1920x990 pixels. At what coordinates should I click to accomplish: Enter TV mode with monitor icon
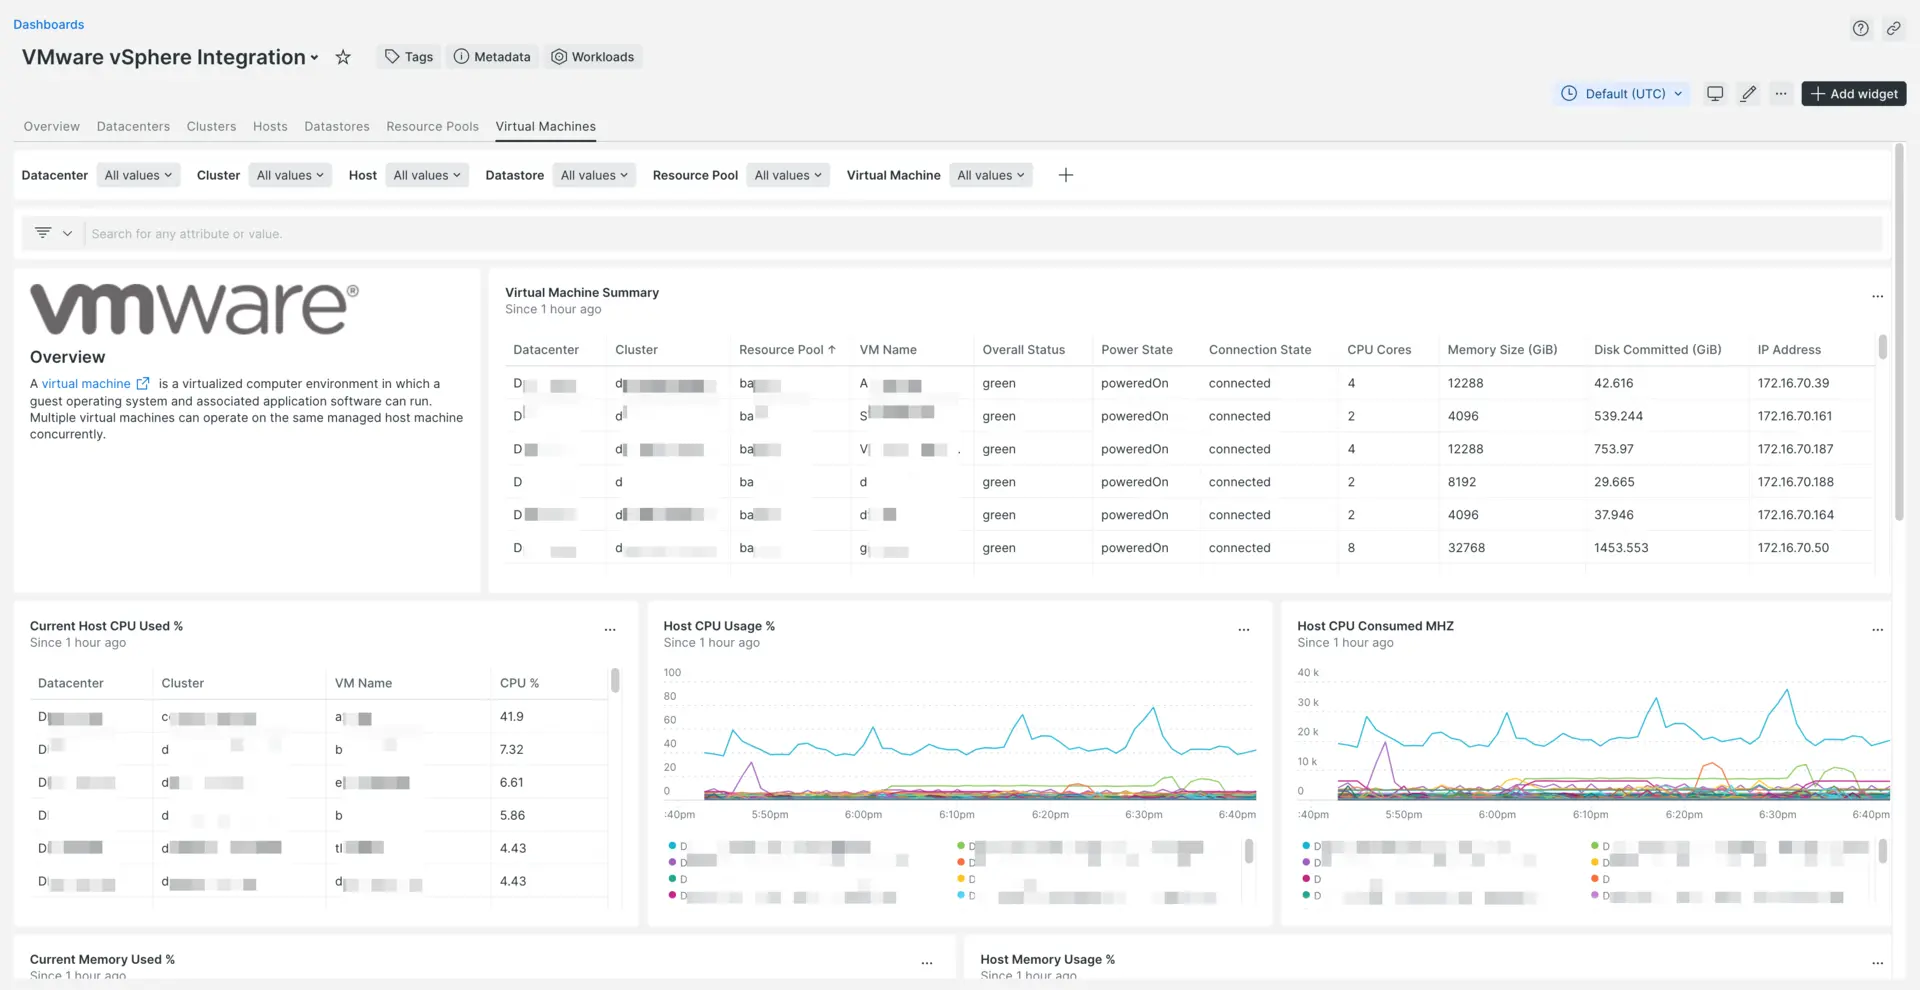pos(1715,93)
